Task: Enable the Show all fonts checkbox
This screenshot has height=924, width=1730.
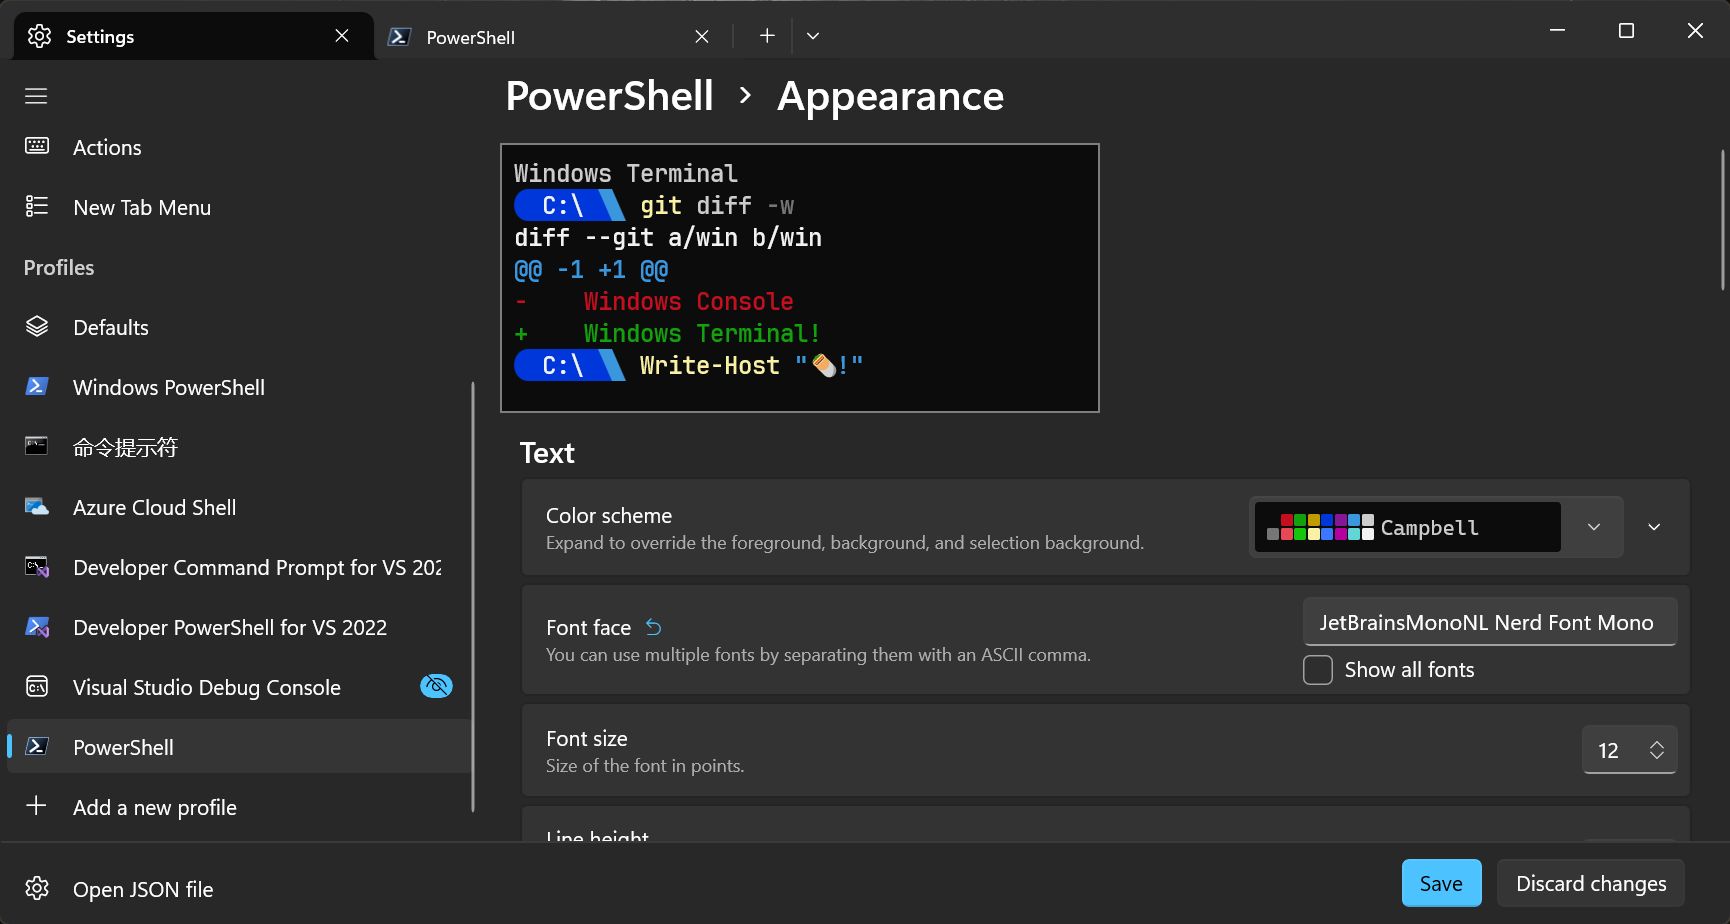Action: point(1318,670)
